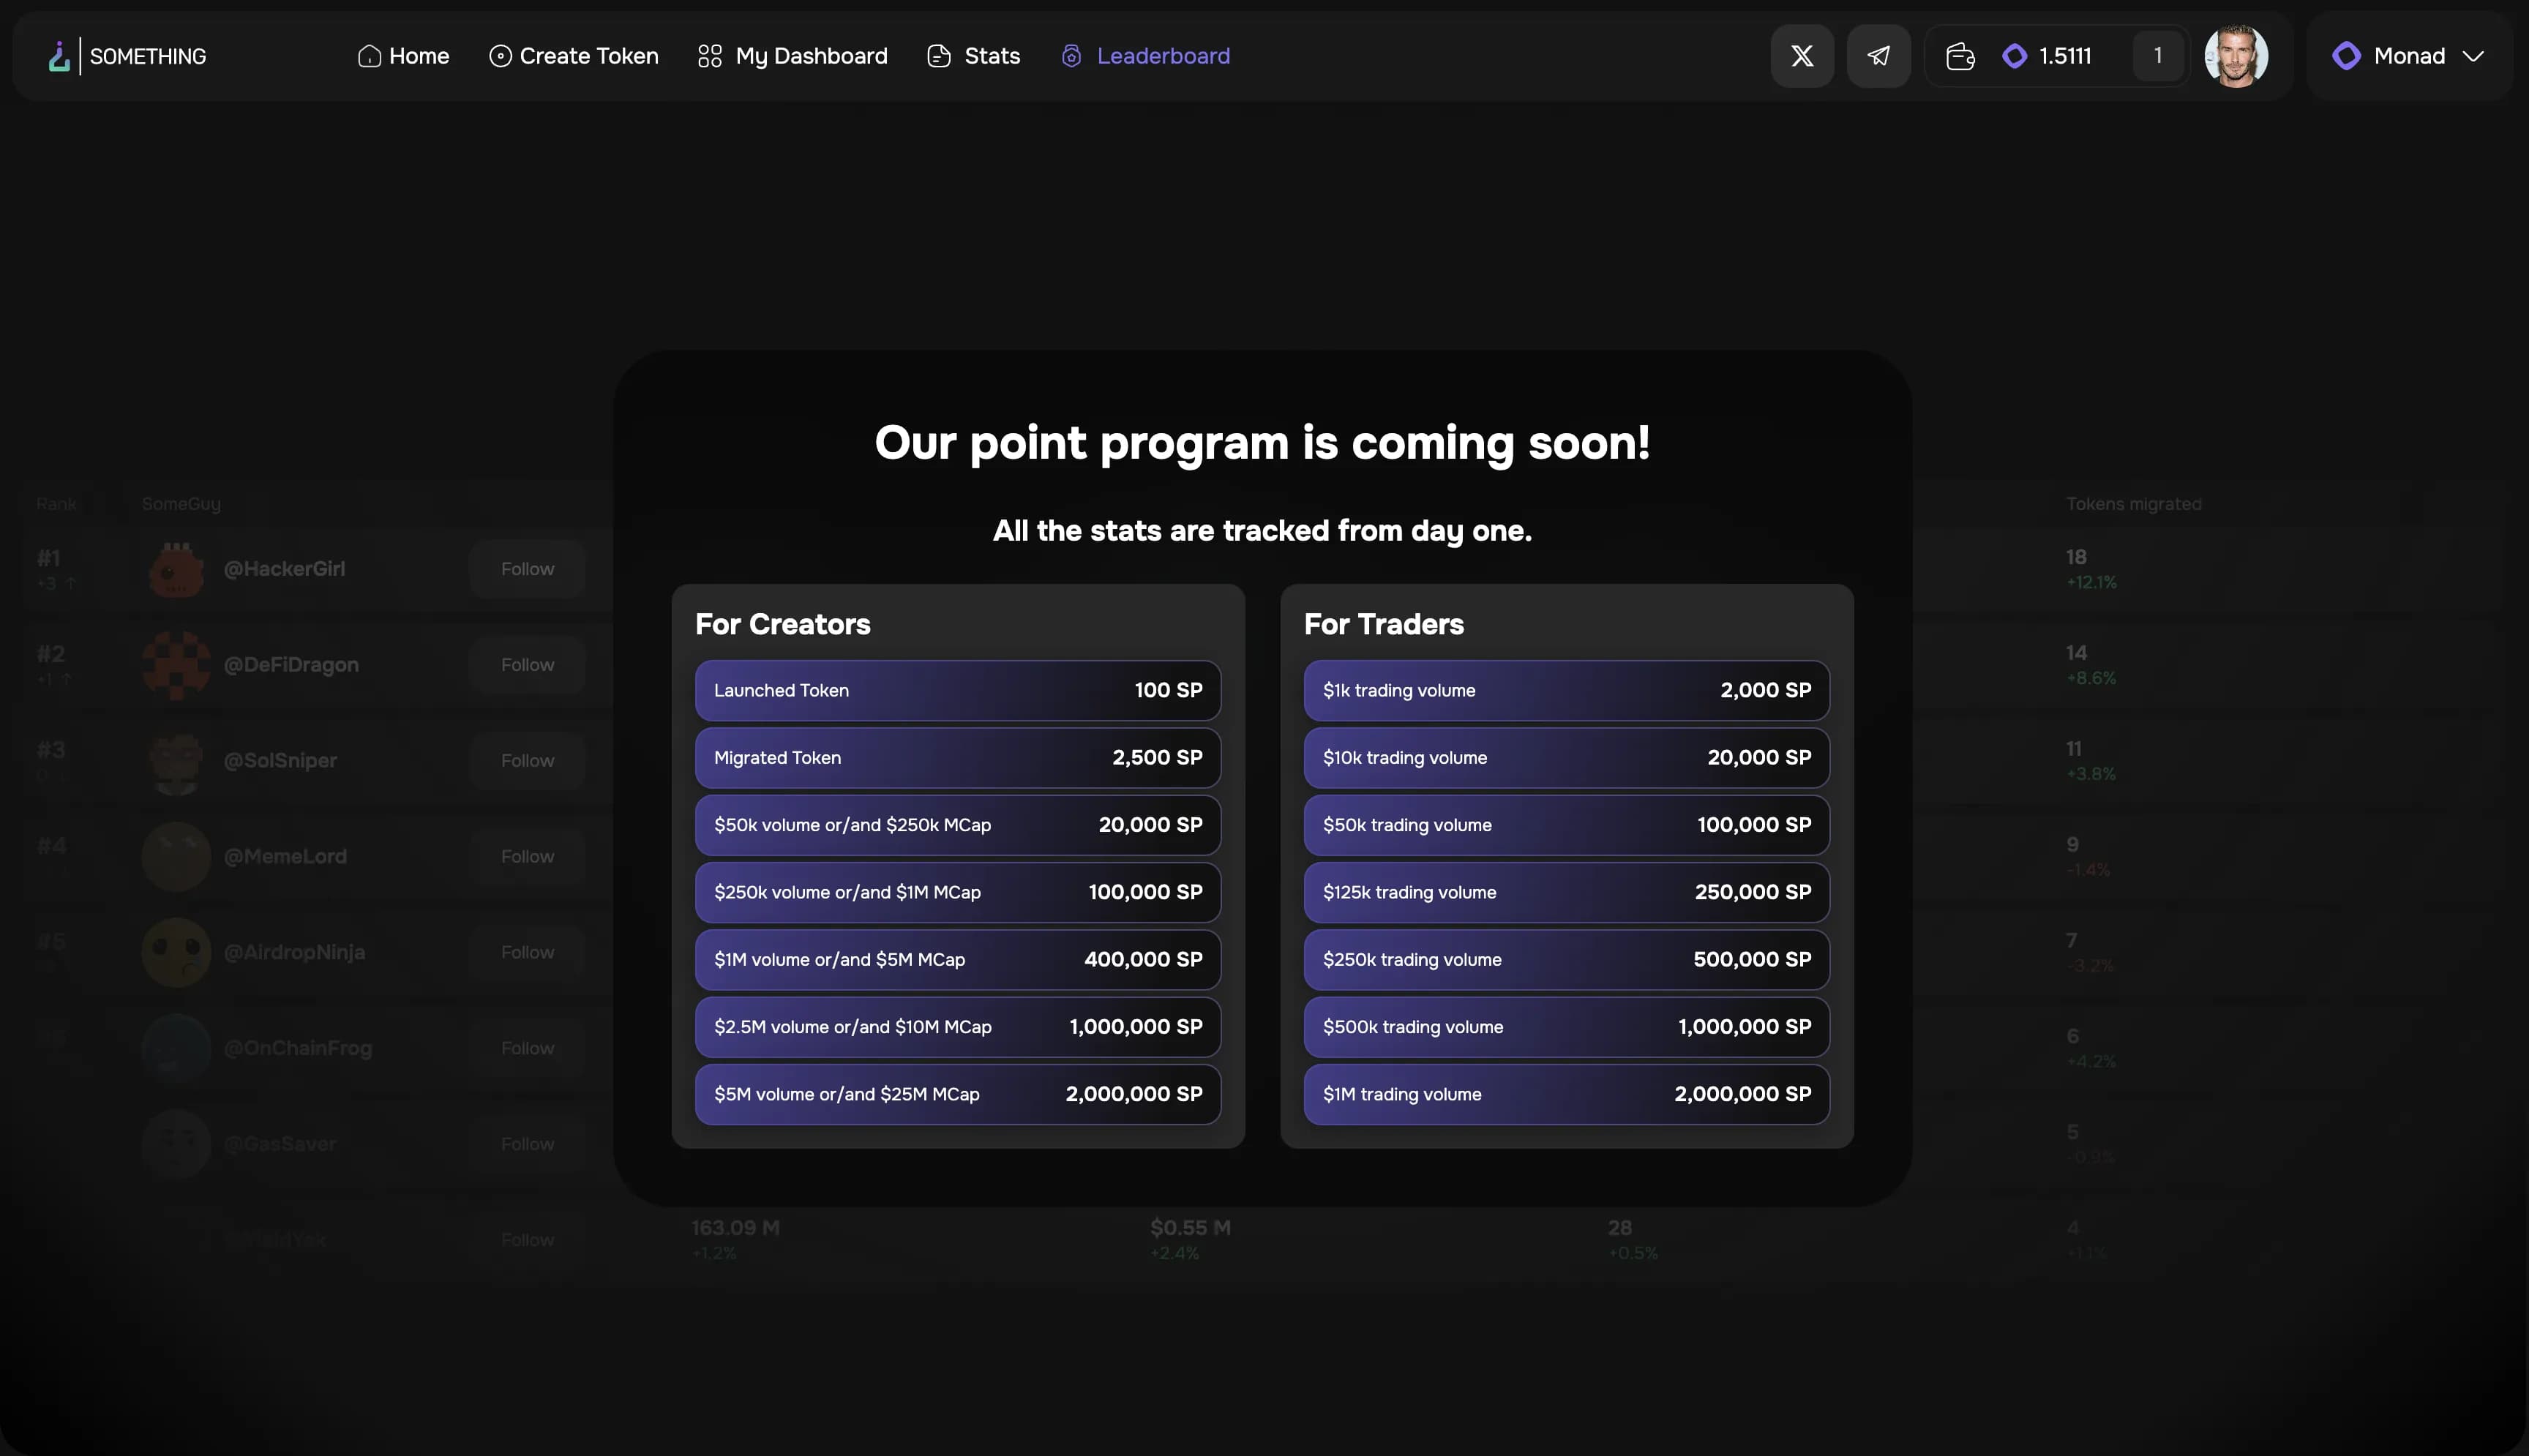Open the Telegram icon in the header
The image size is (2529, 1456).
(1878, 56)
